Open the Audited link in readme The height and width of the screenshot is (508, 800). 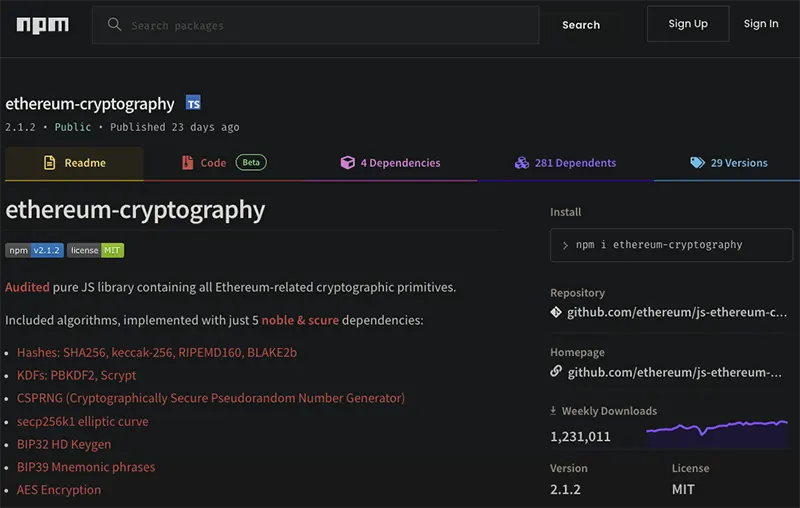tap(27, 287)
